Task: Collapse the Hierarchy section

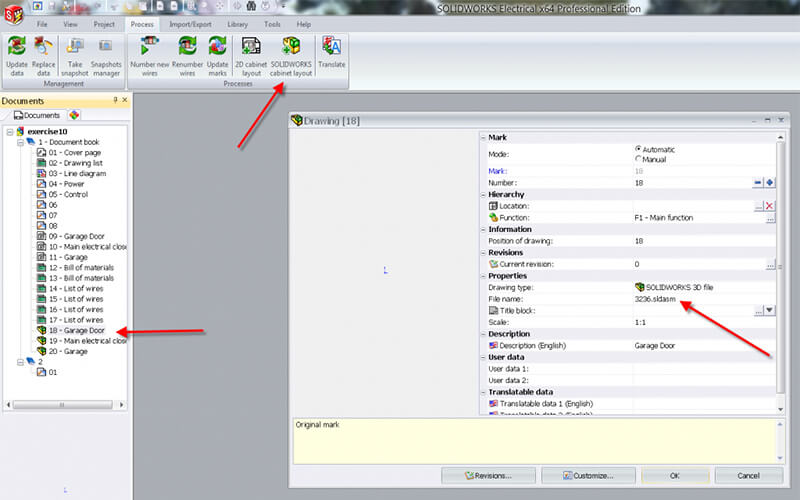Action: pos(483,195)
